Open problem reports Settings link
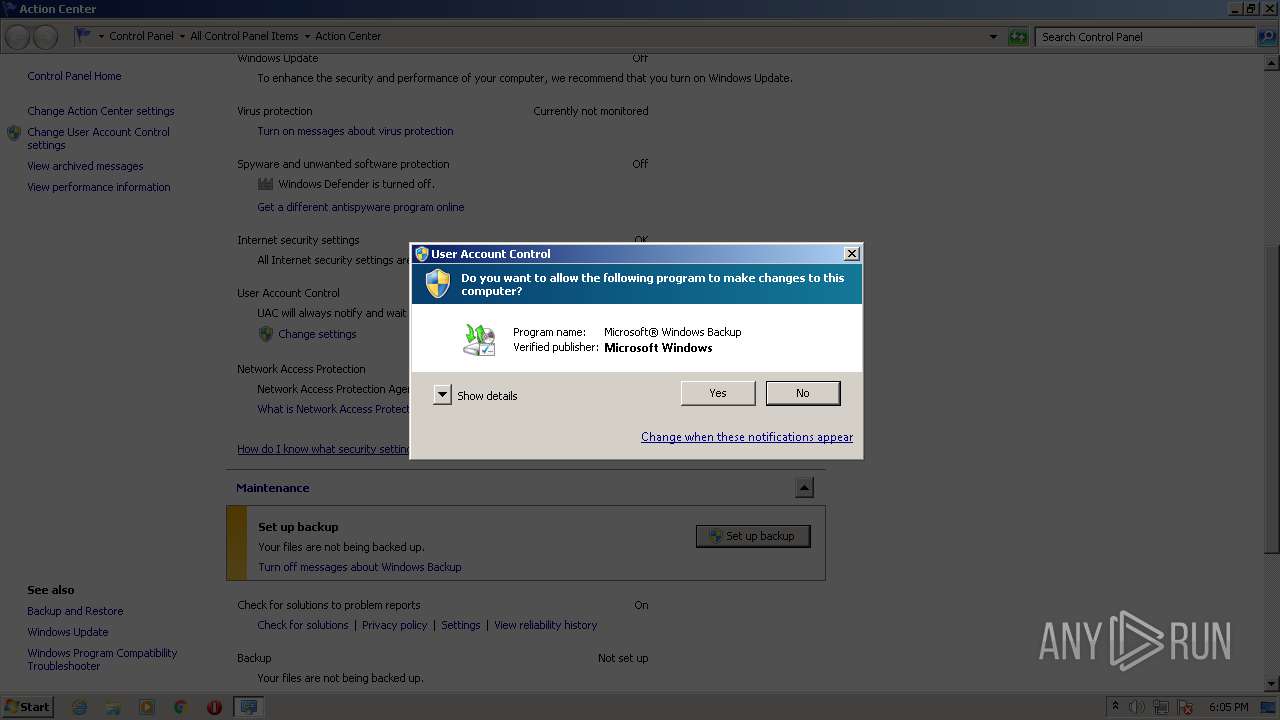1280x720 pixels. 461,625
